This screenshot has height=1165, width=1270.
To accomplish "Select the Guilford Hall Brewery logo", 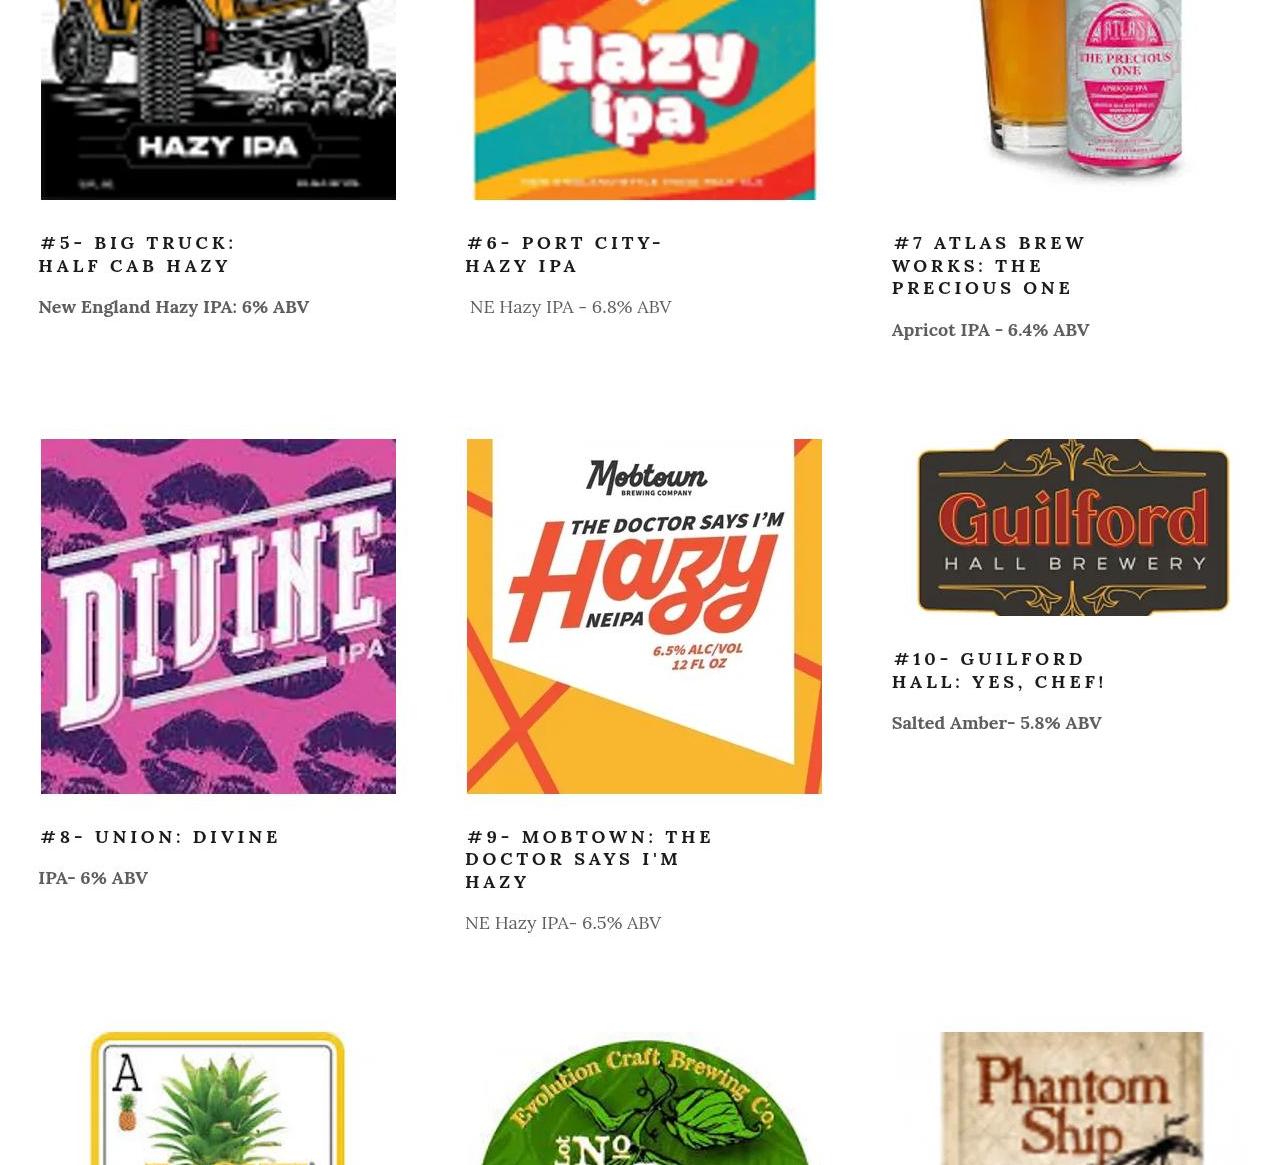I will click(1073, 527).
